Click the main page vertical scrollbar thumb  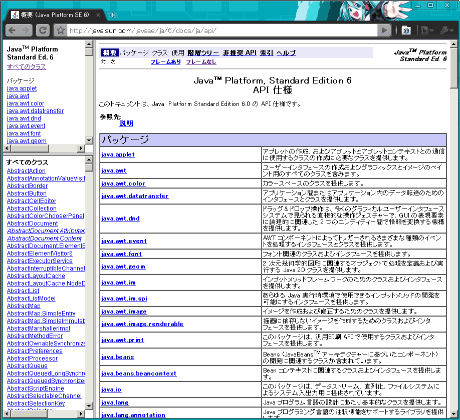coord(454,68)
